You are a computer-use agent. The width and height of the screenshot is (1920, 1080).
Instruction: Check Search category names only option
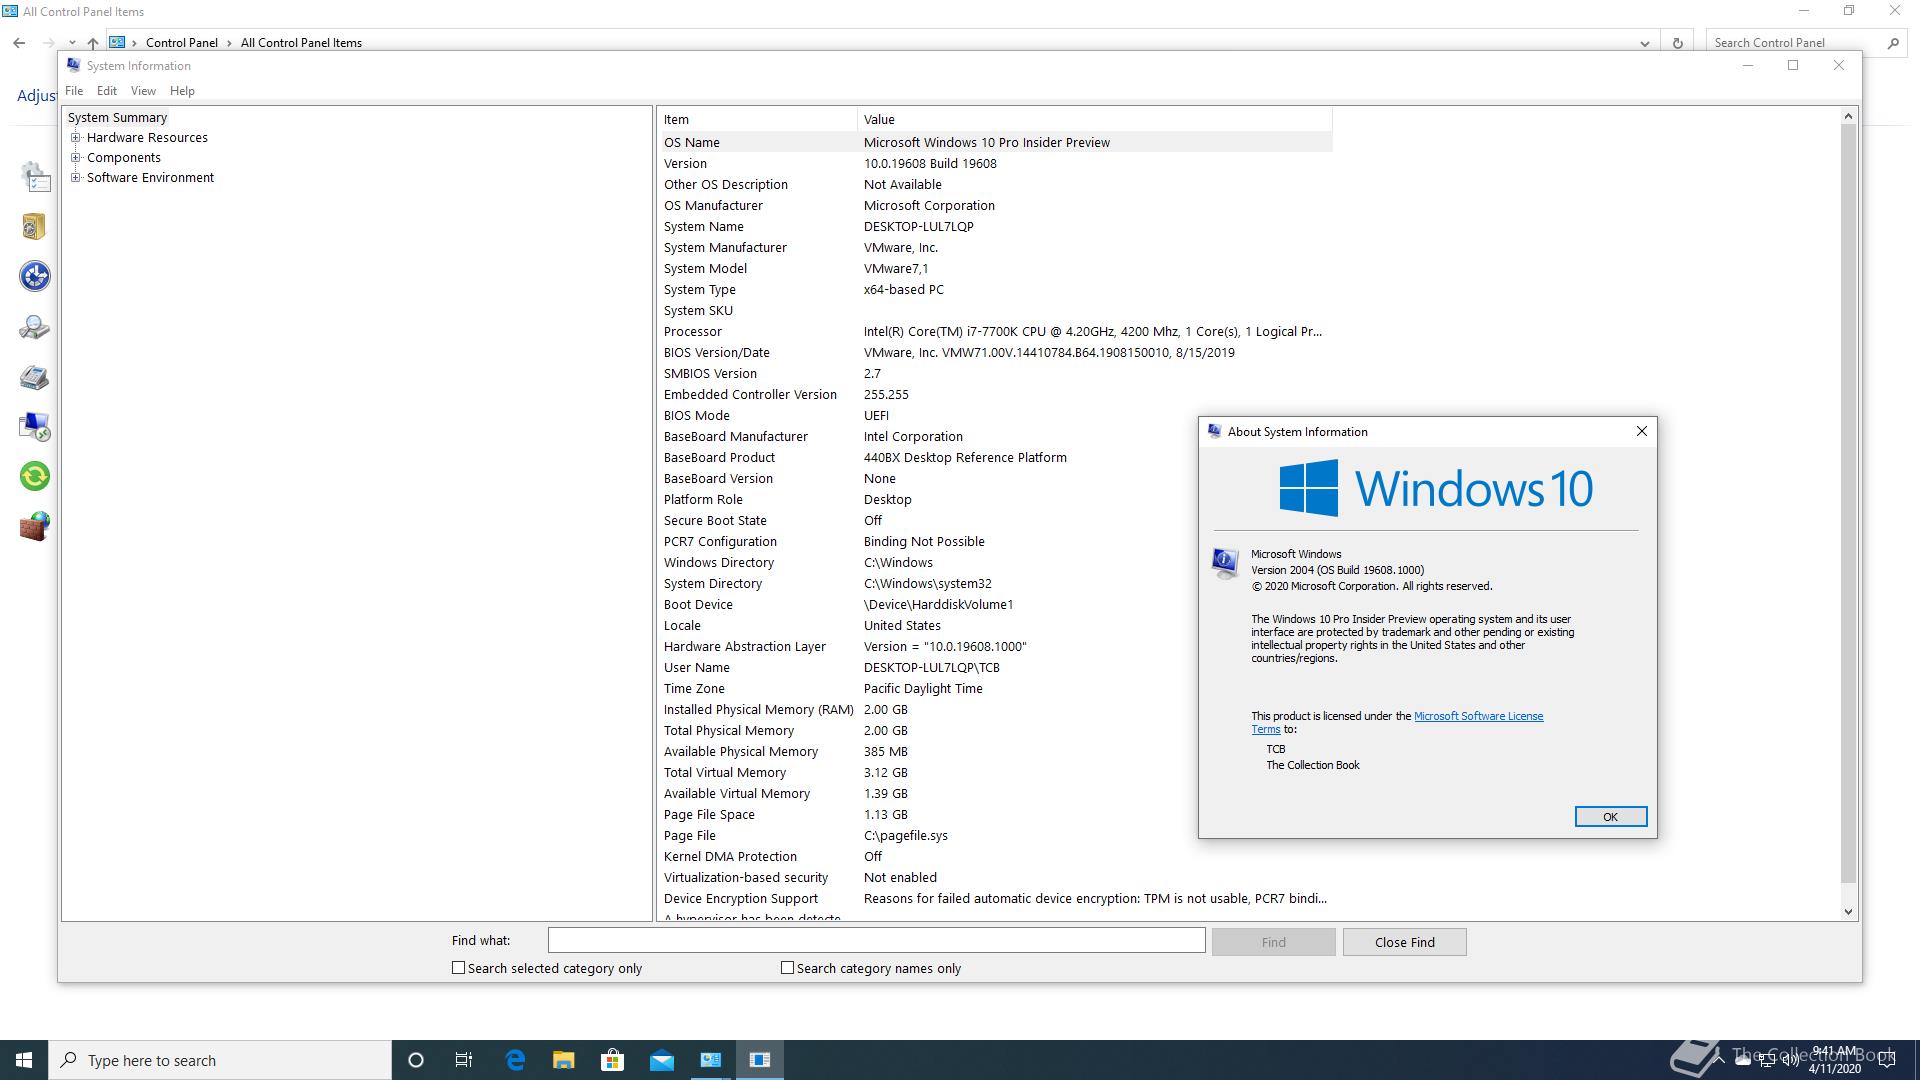[788, 968]
